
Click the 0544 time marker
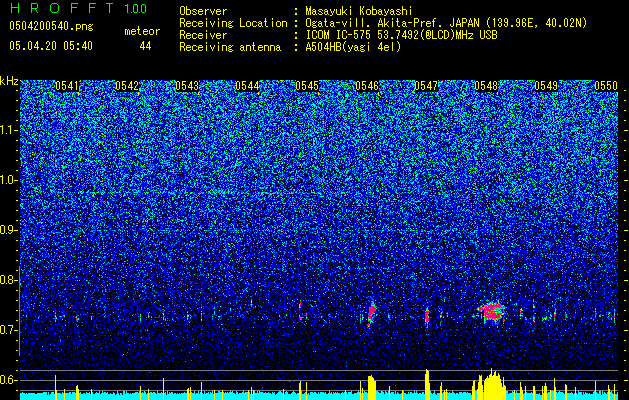(x=247, y=86)
